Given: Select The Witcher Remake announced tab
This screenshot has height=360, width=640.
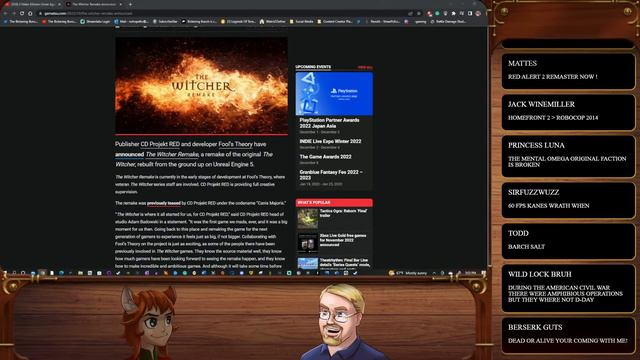Looking at the screenshot, I should click(94, 4).
